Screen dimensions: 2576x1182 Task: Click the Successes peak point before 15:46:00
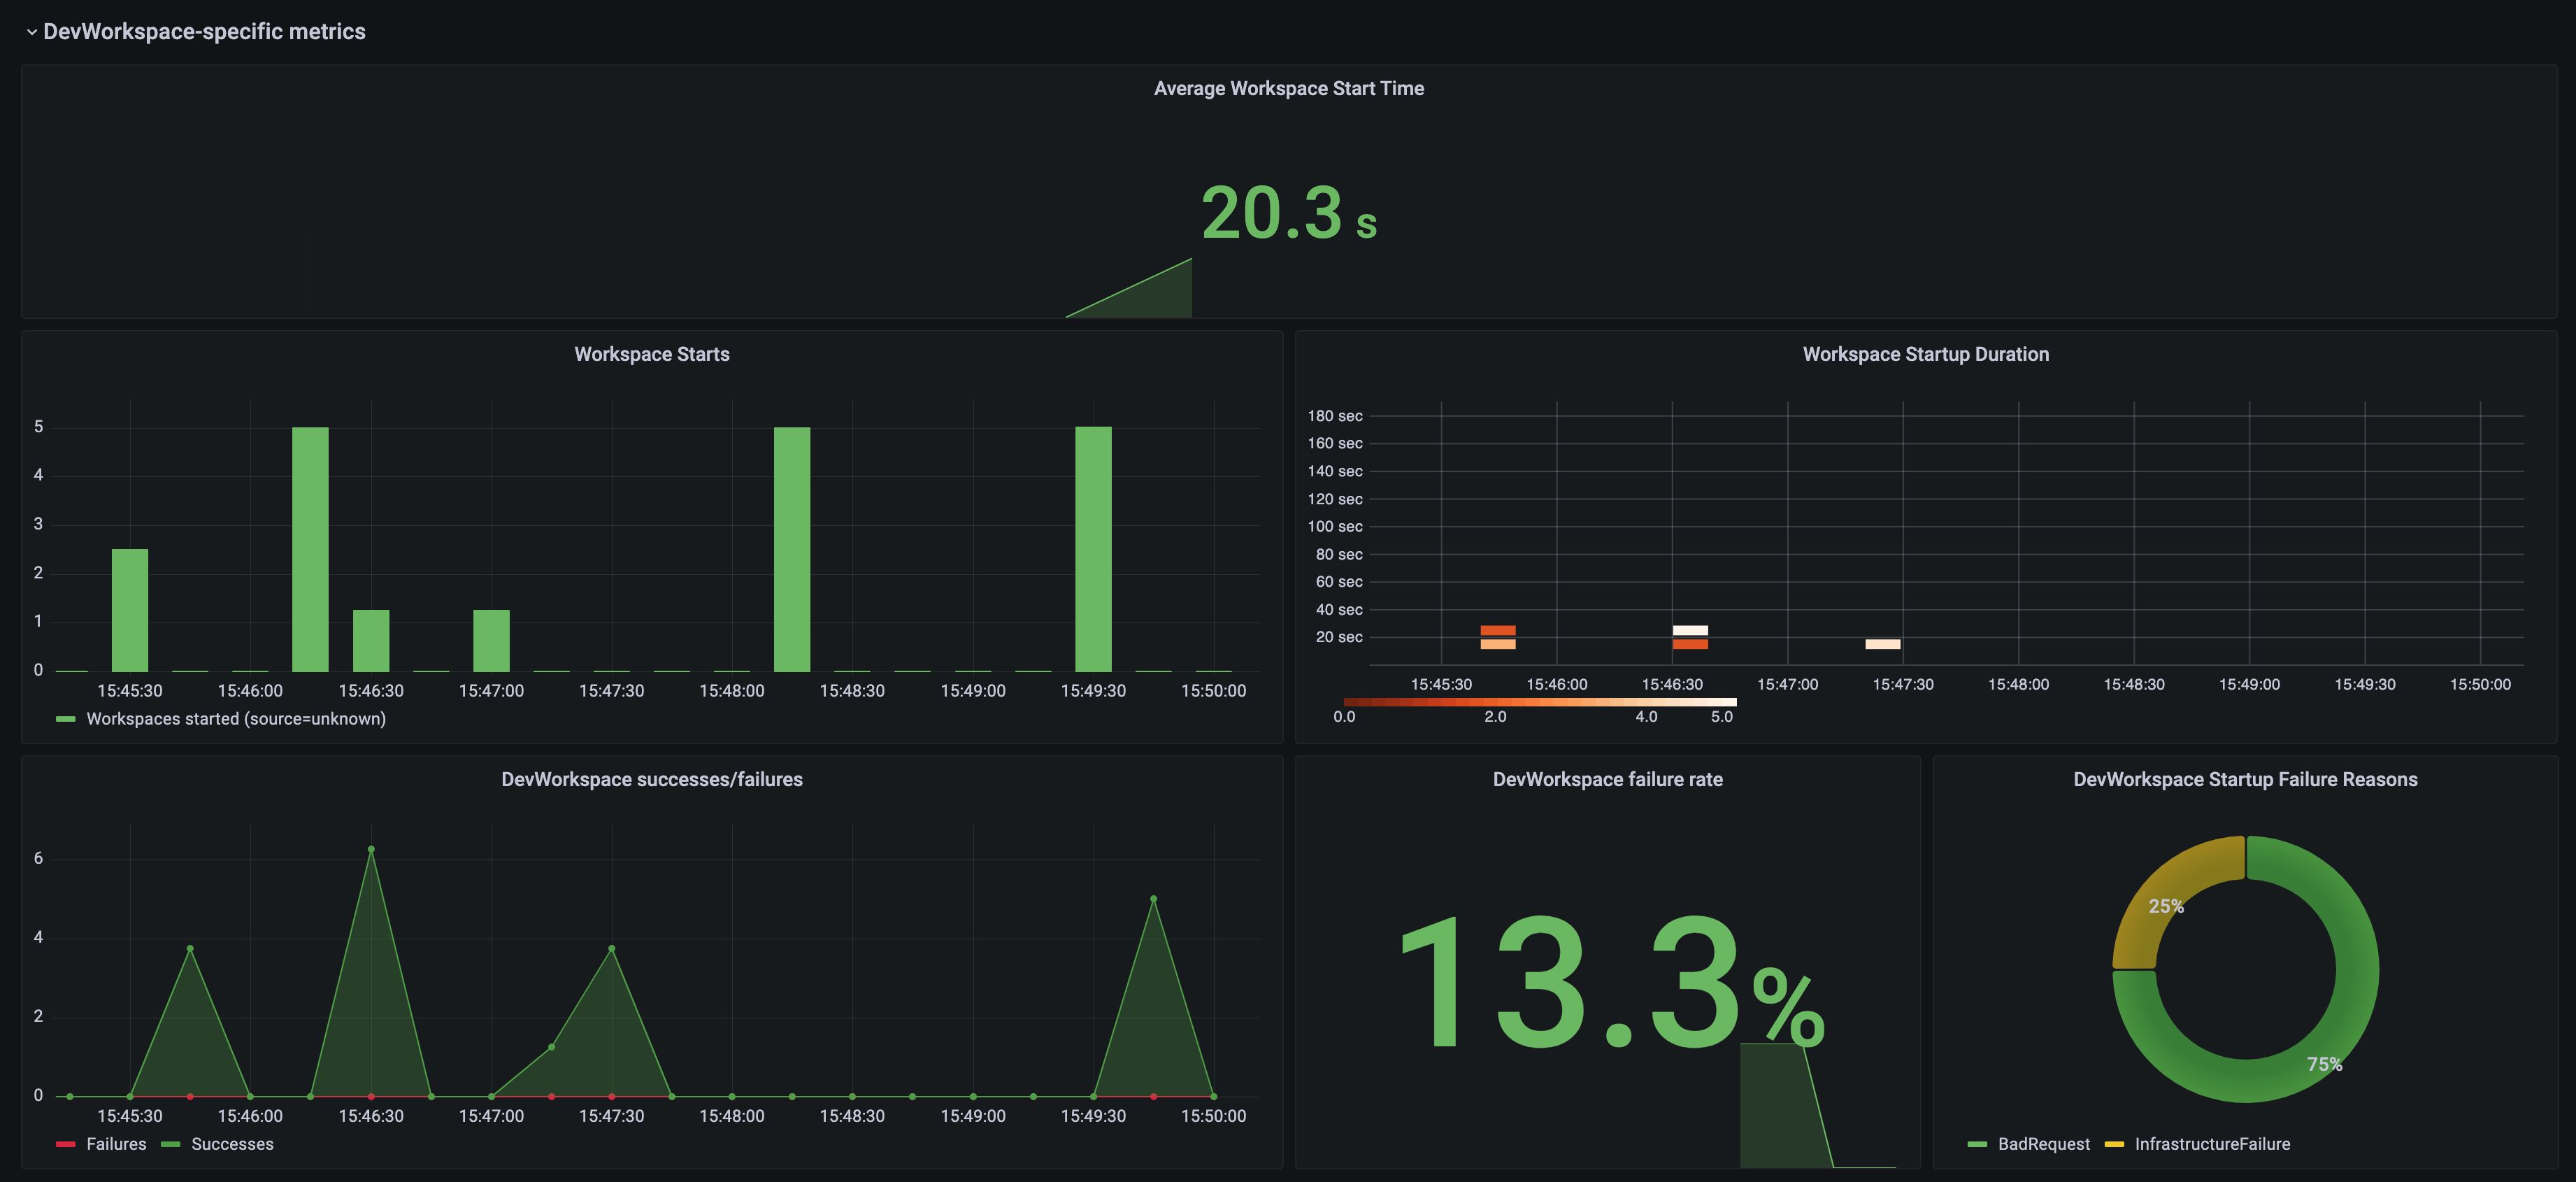[190, 948]
